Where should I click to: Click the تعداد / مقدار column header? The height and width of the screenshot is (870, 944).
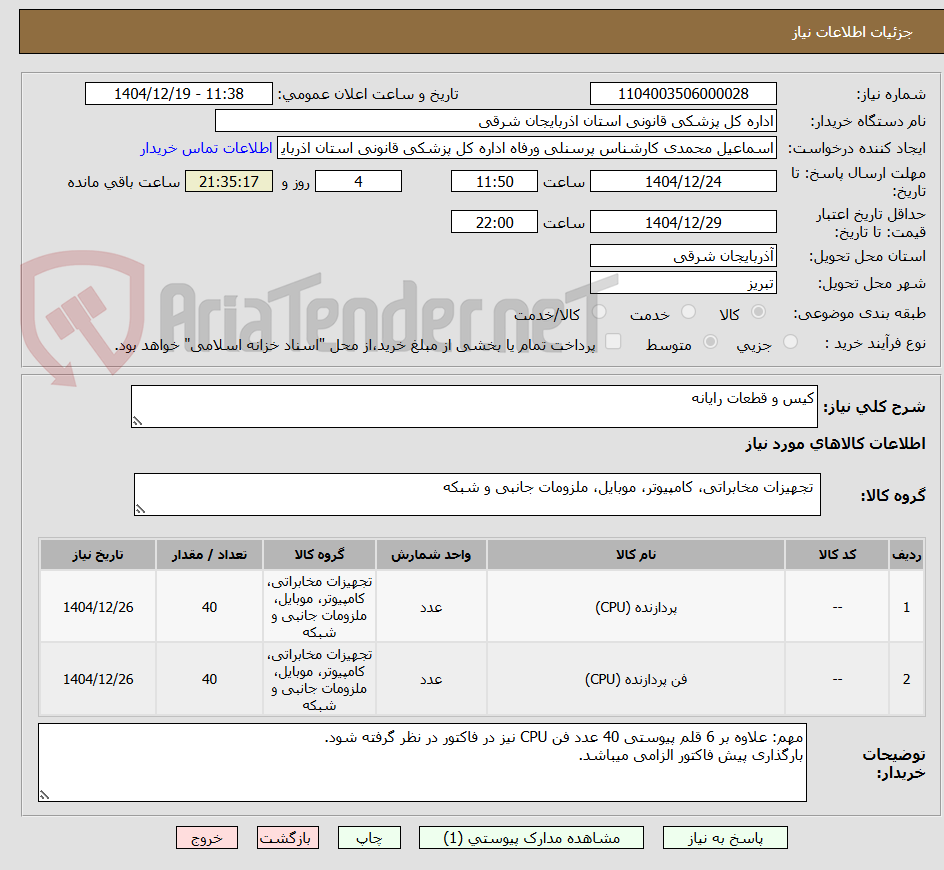[209, 555]
